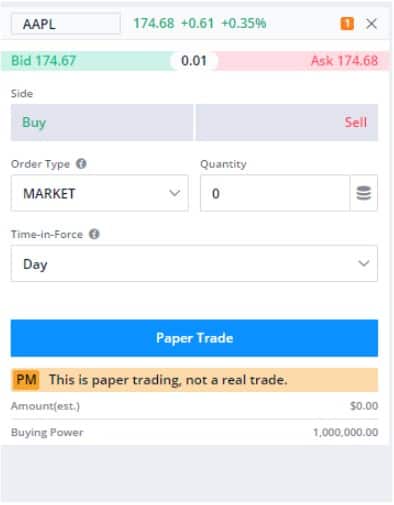
Task: Focus the Quantity input field
Action: coord(275,193)
